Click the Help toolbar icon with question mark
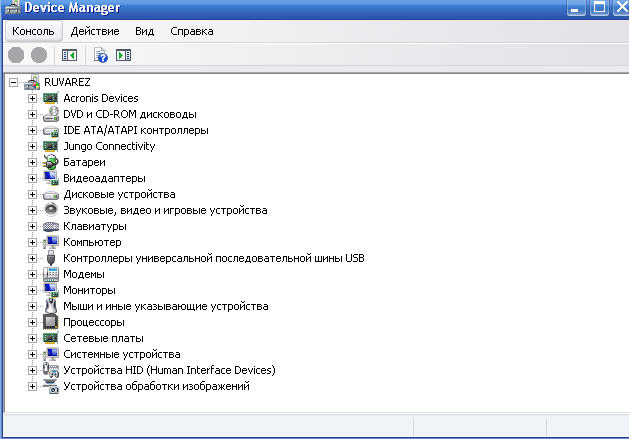The image size is (629, 439). (101, 56)
